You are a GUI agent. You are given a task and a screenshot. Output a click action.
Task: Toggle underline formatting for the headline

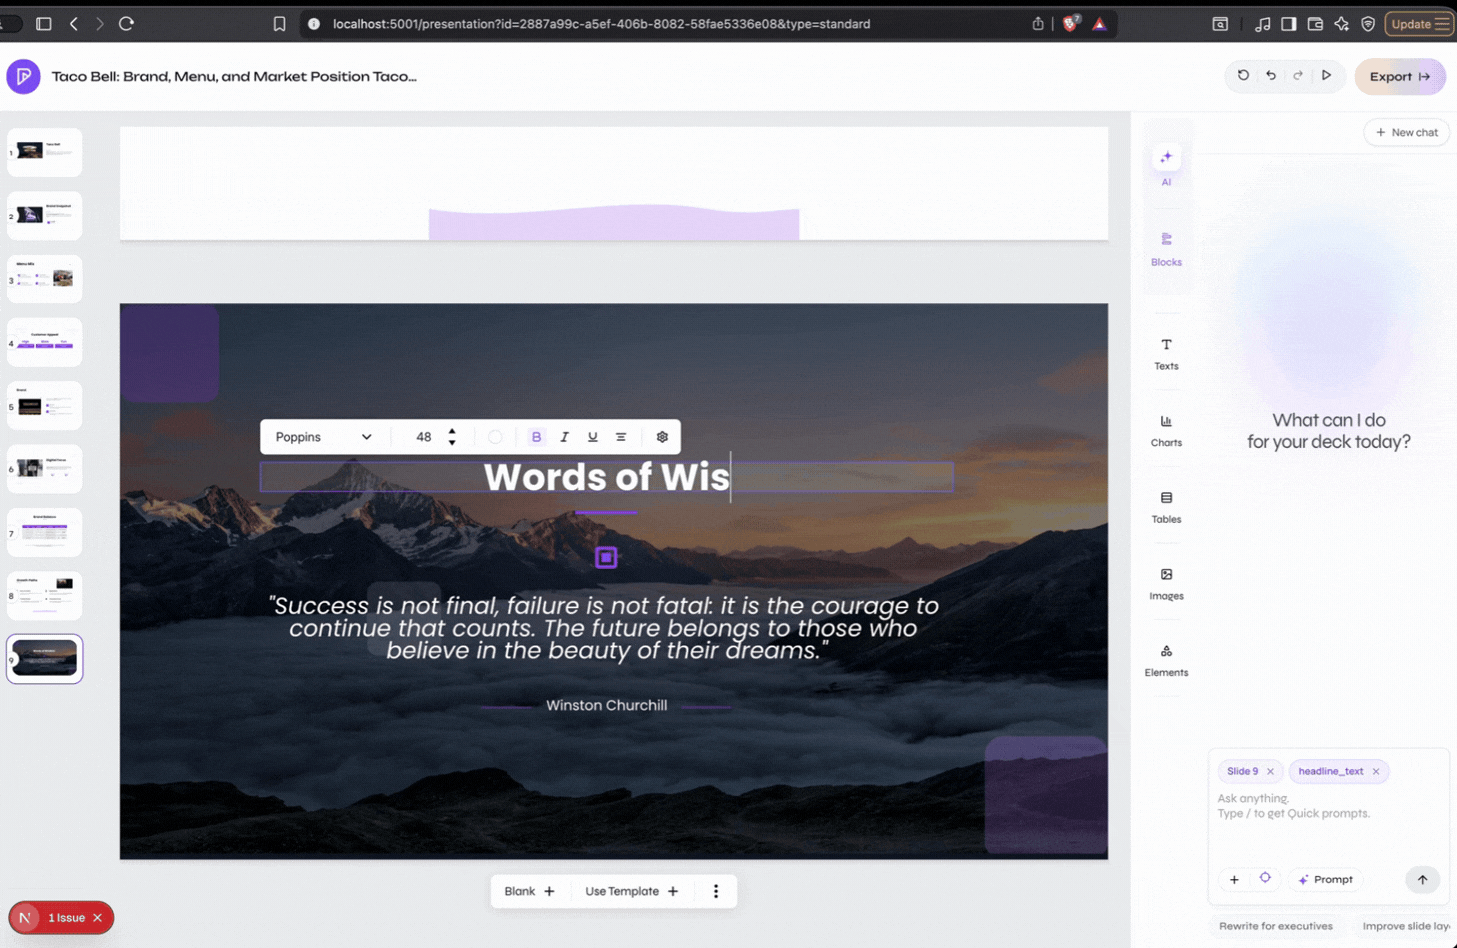click(x=592, y=437)
